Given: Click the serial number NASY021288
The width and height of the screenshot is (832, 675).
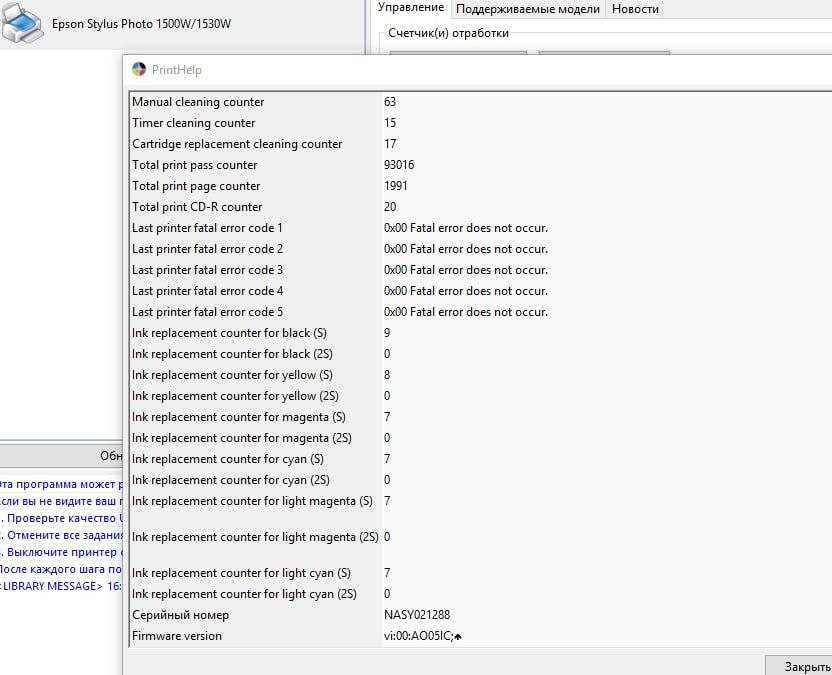Looking at the screenshot, I should click(x=417, y=615).
